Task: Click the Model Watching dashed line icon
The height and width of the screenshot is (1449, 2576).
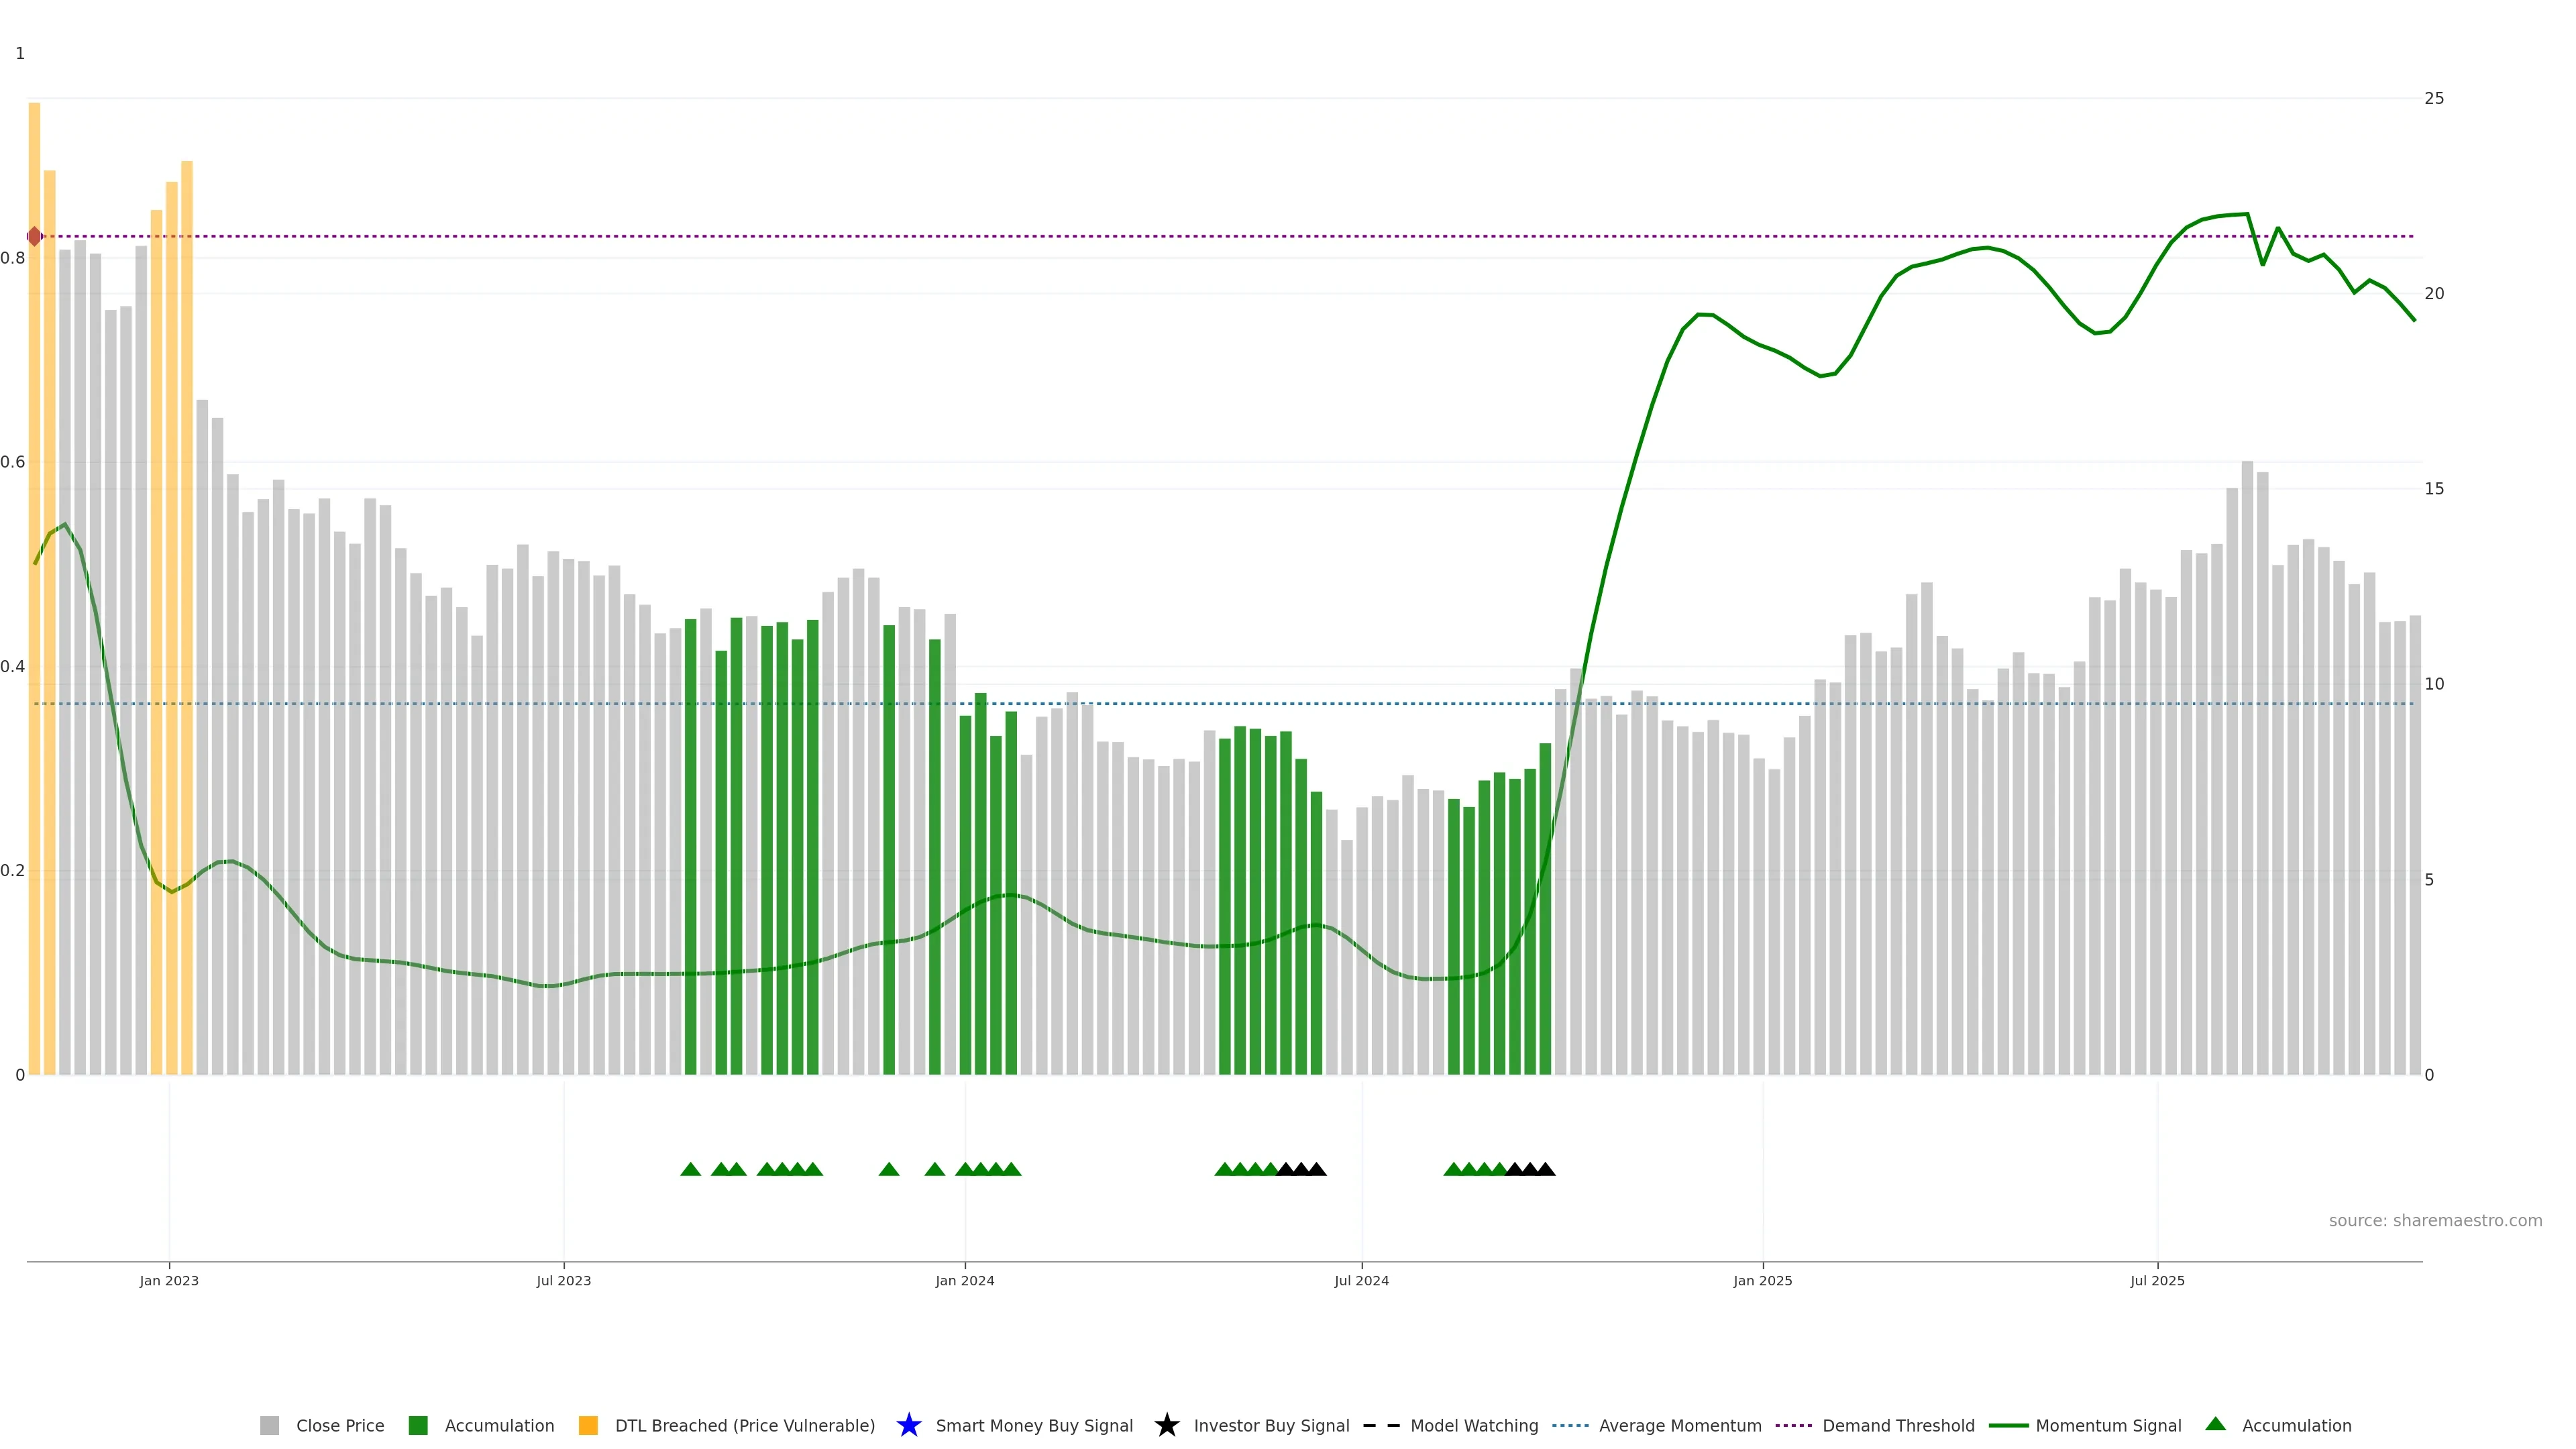Action: pyautogui.click(x=1381, y=1425)
